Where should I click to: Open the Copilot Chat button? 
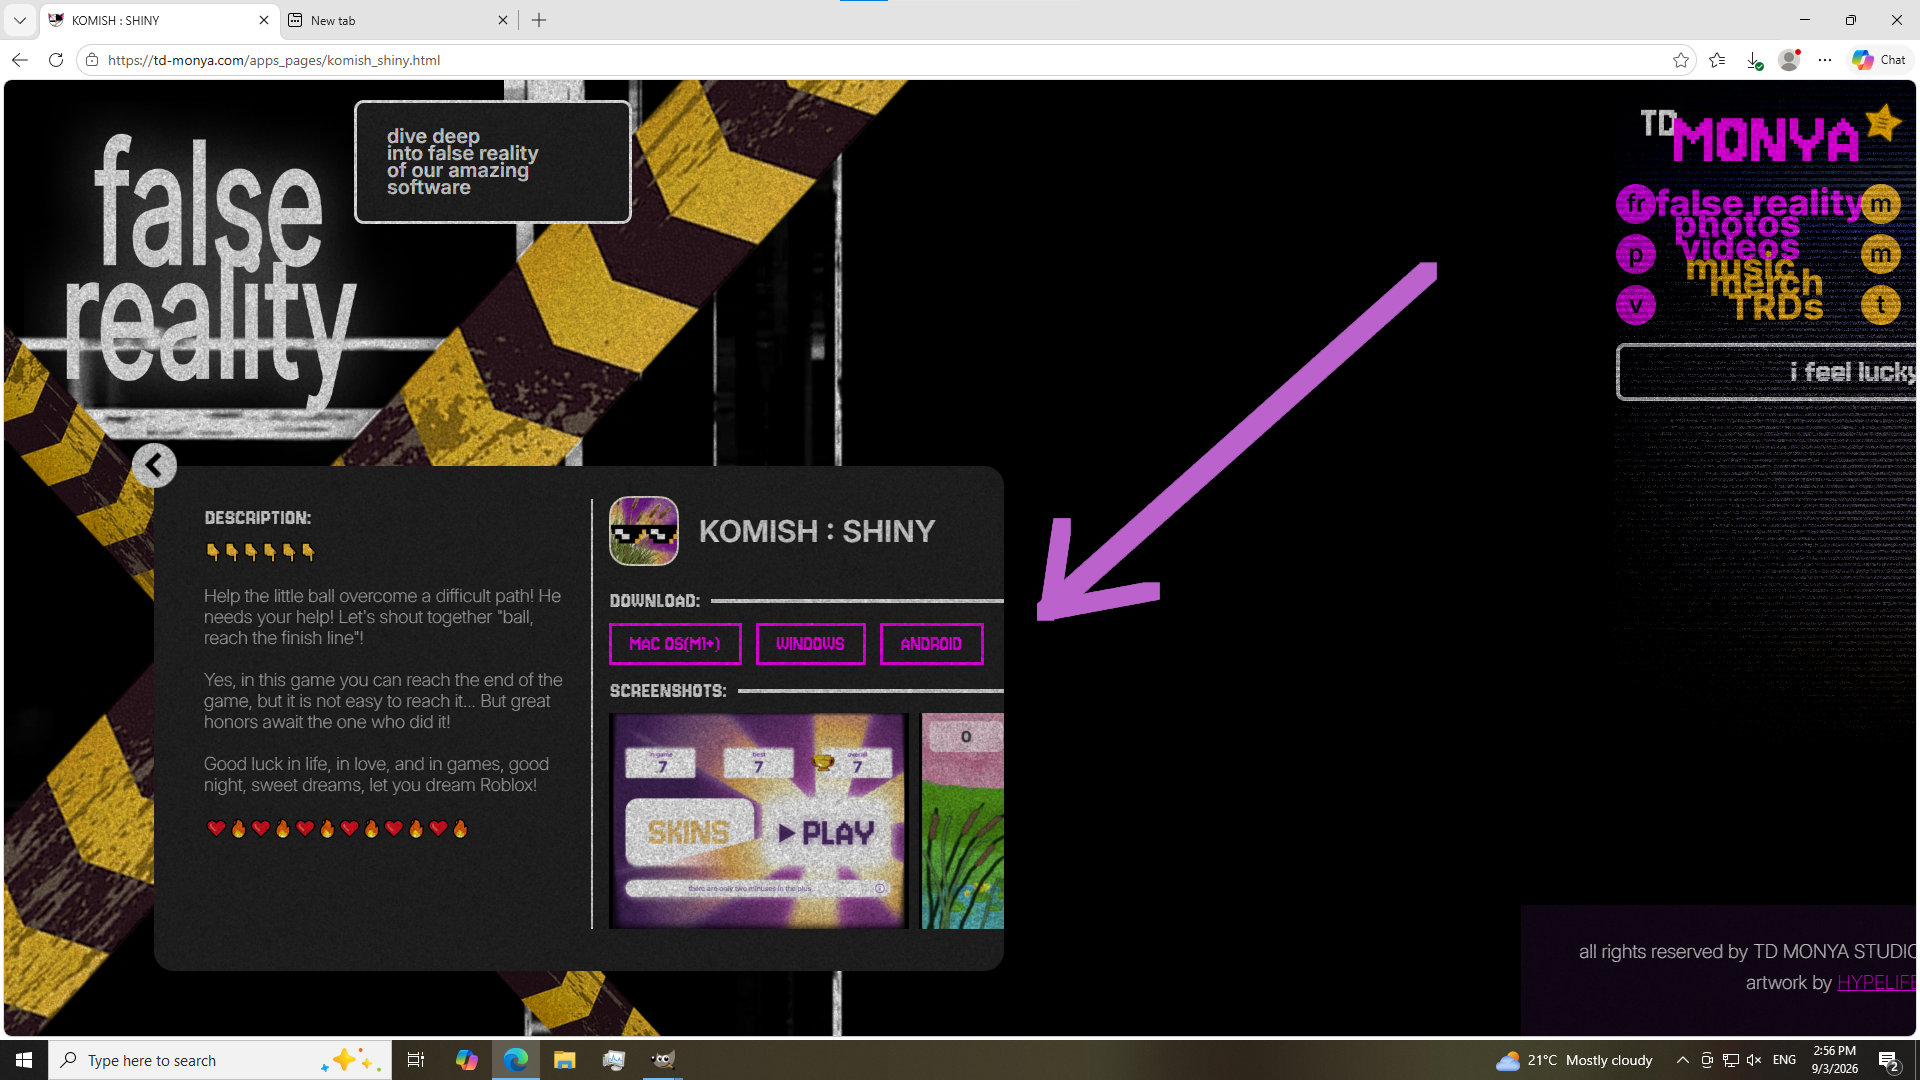pyautogui.click(x=1879, y=60)
